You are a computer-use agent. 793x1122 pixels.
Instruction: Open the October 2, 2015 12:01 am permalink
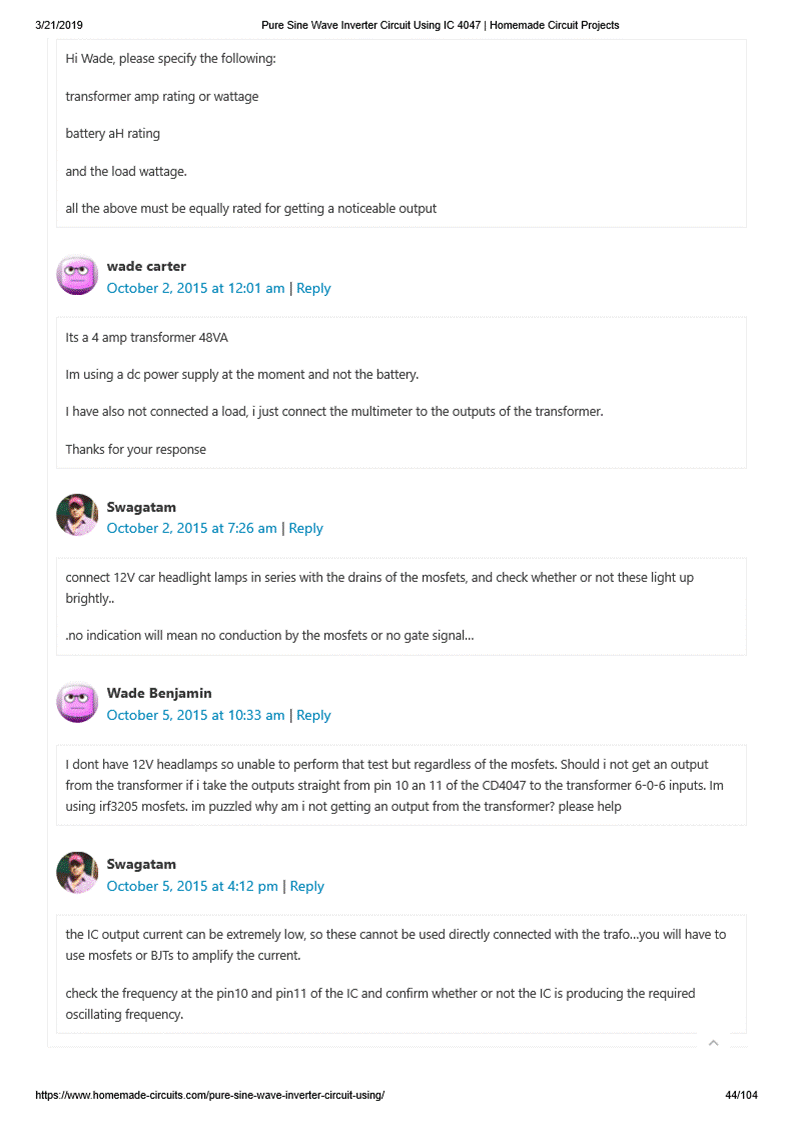point(196,288)
